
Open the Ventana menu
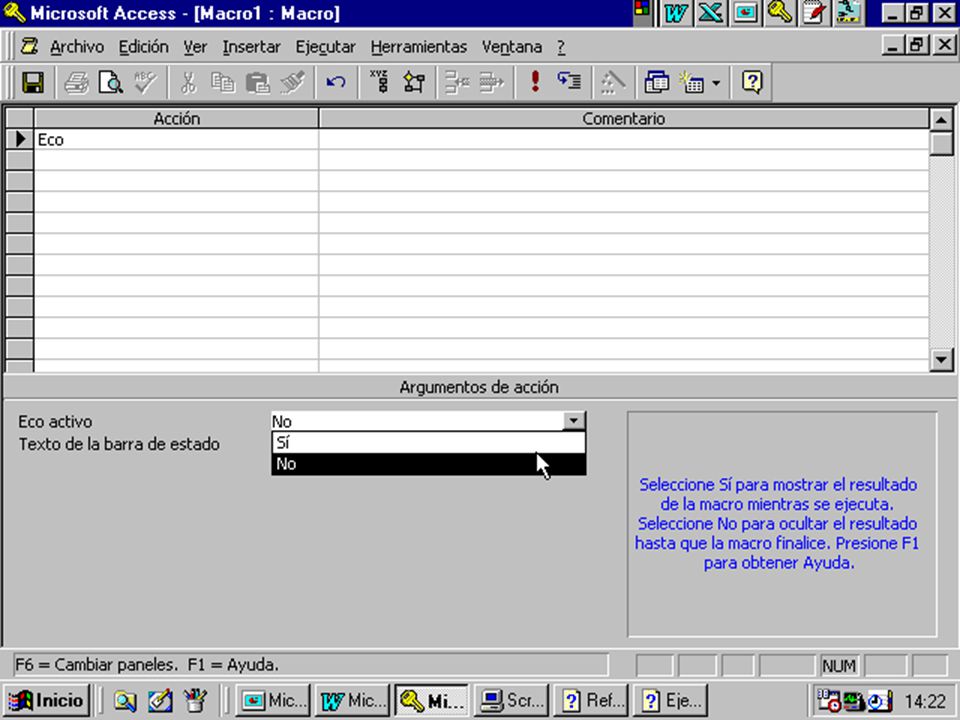click(512, 47)
